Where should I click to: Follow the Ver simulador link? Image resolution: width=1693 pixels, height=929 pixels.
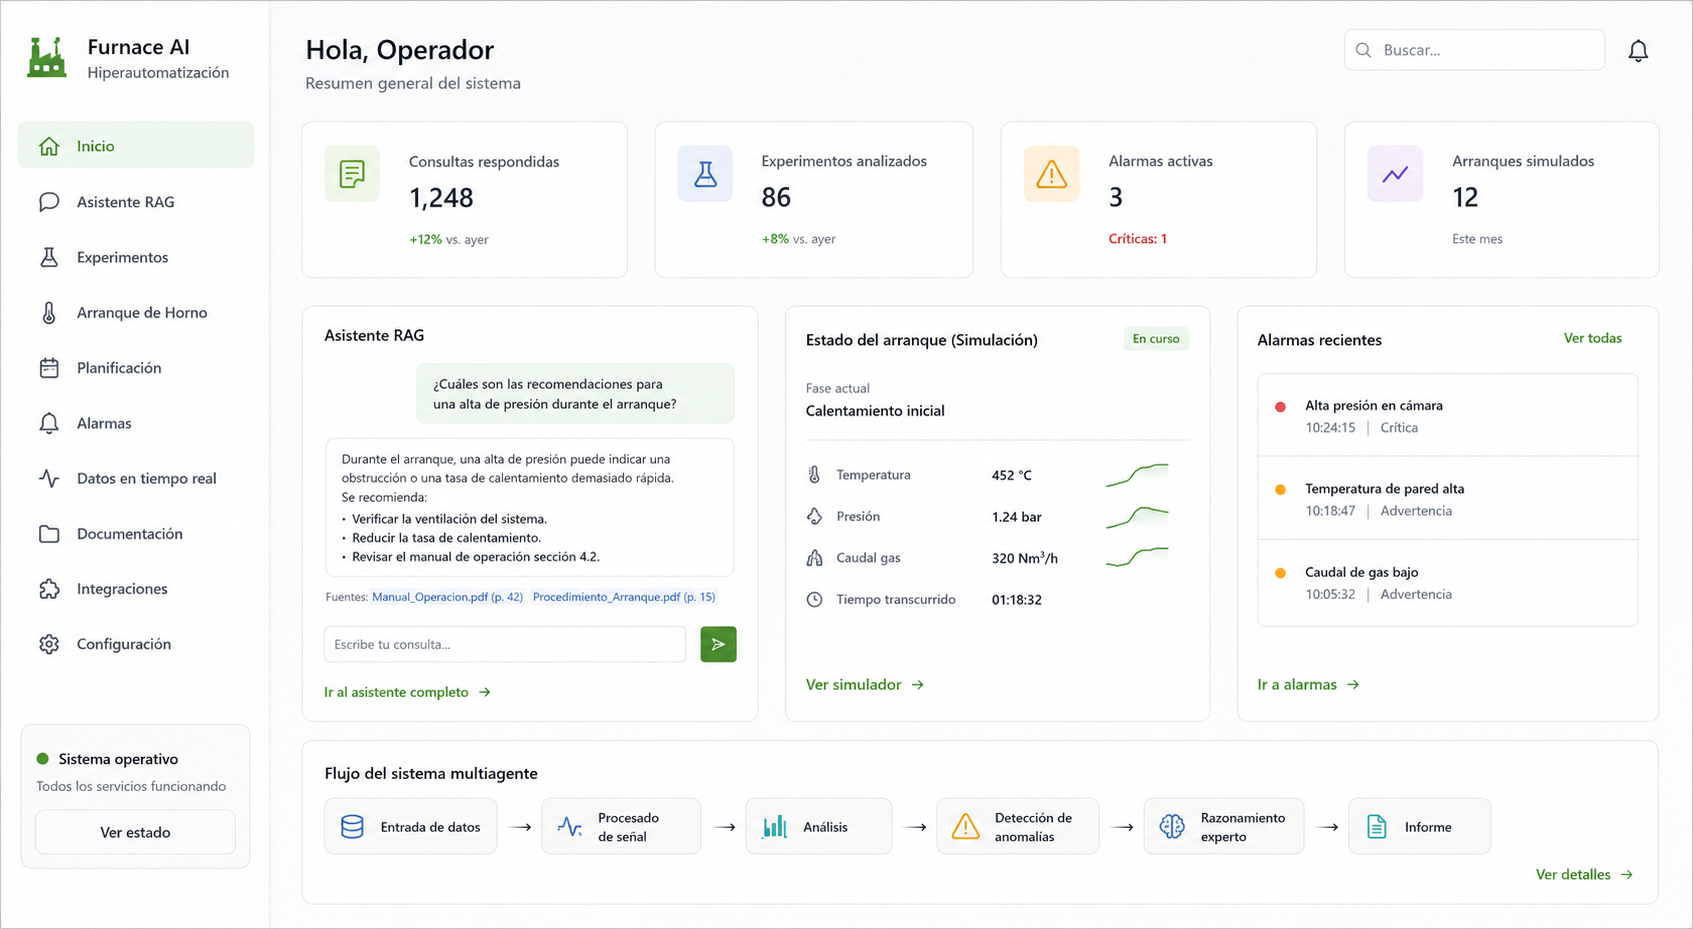pyautogui.click(x=865, y=685)
